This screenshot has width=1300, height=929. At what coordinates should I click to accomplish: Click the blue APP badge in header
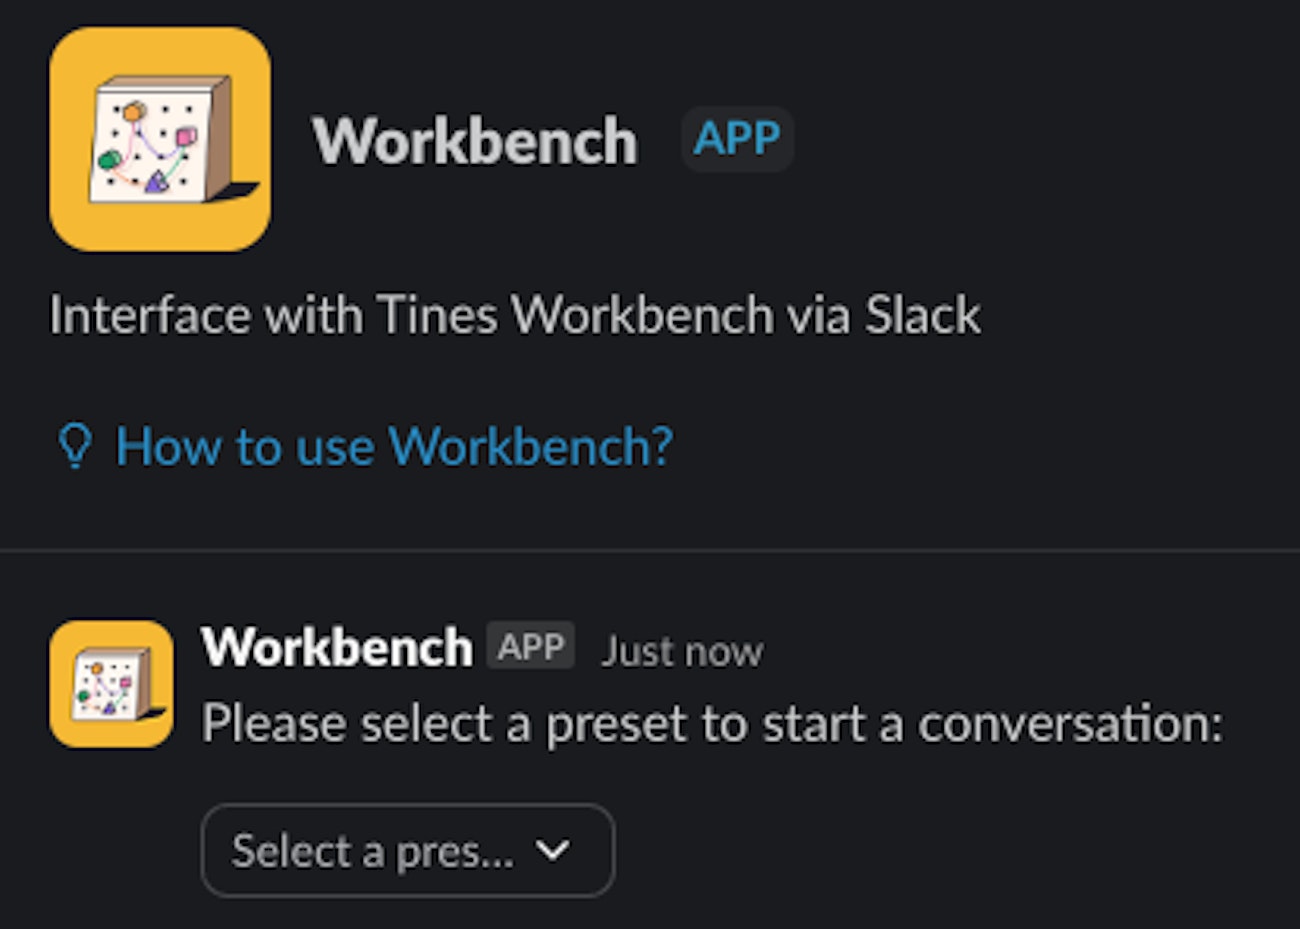[737, 138]
